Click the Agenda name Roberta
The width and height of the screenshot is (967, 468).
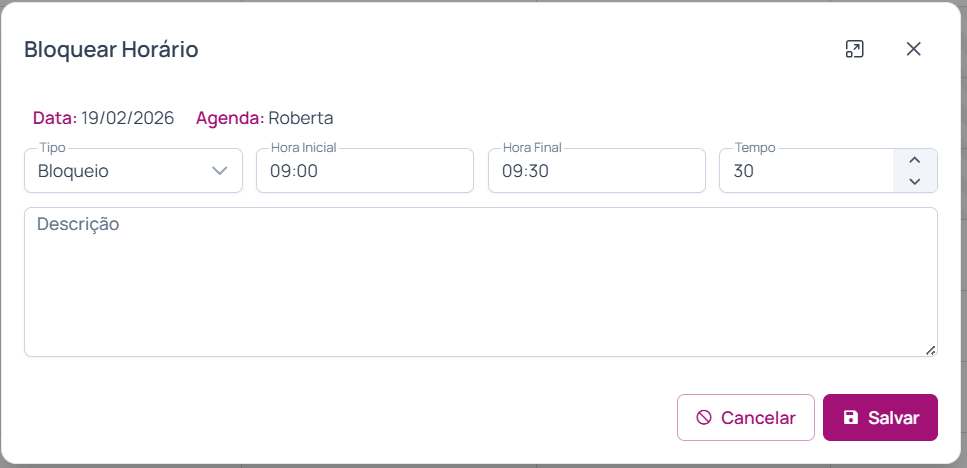click(x=301, y=118)
